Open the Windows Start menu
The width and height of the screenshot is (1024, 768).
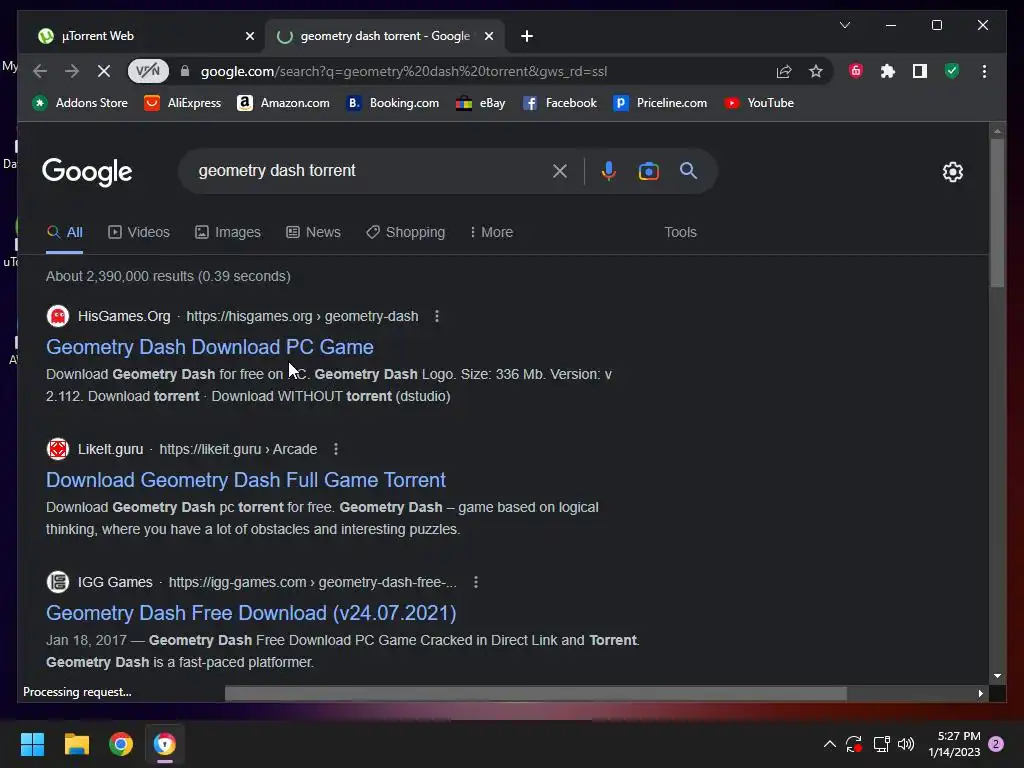(32, 744)
